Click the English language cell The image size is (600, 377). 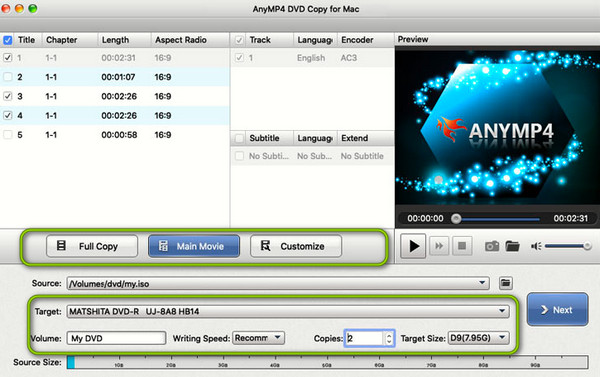(311, 58)
